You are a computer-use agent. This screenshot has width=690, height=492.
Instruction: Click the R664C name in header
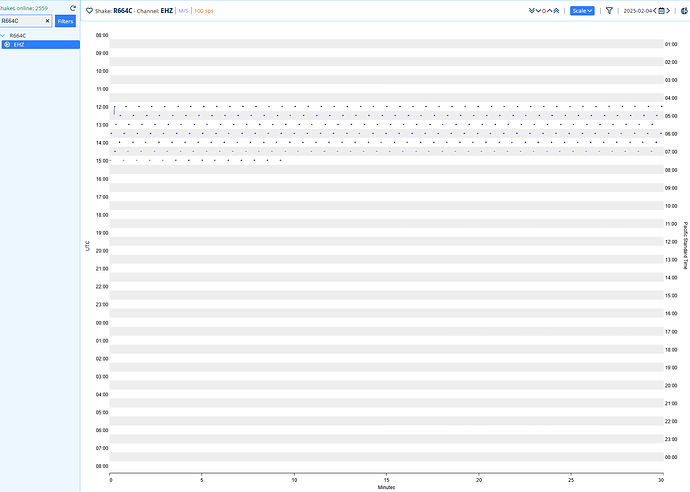[x=123, y=11]
